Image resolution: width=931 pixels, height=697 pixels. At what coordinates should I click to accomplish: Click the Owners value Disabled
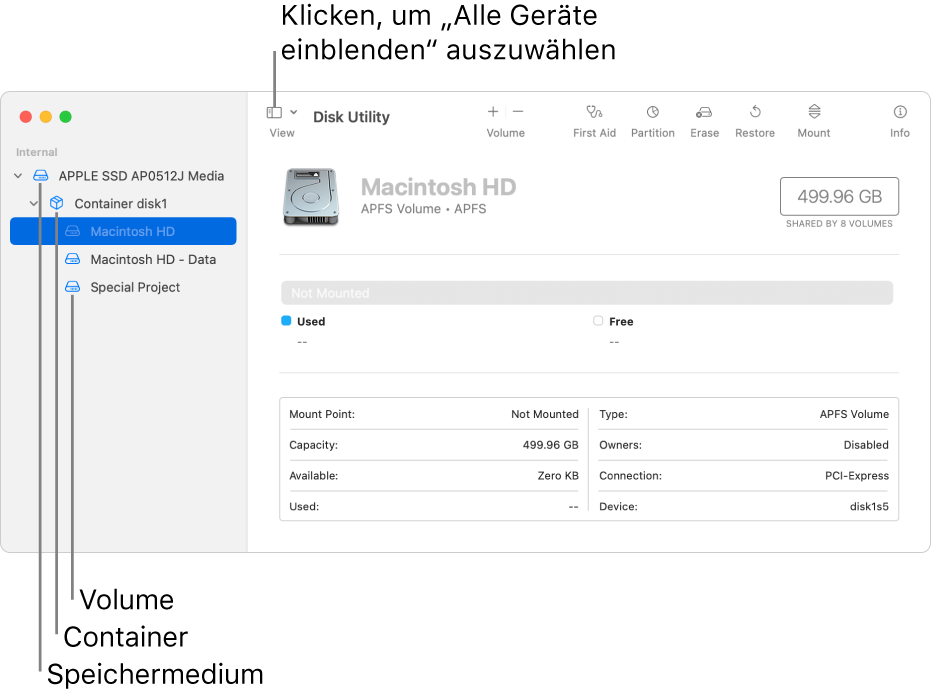click(866, 445)
